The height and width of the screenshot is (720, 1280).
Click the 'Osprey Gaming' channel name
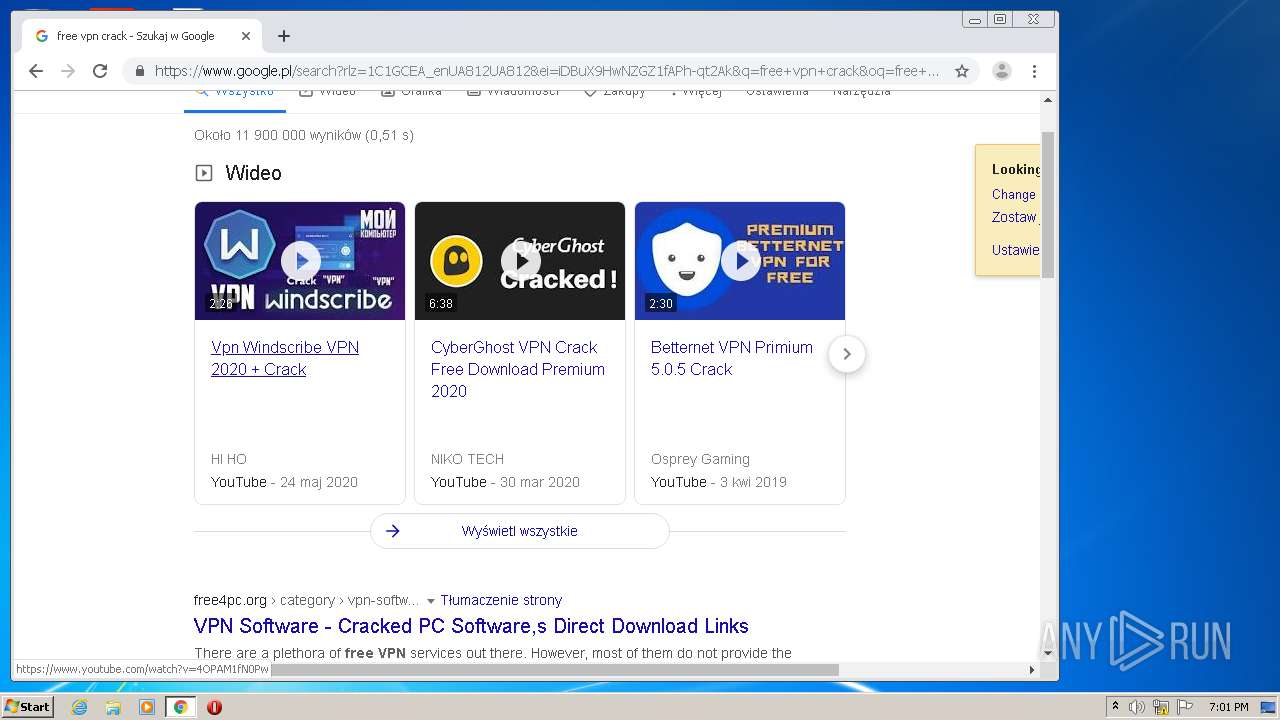point(700,459)
